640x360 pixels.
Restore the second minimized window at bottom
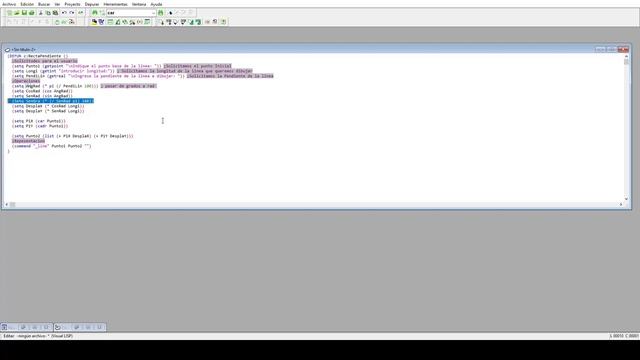click(77, 327)
